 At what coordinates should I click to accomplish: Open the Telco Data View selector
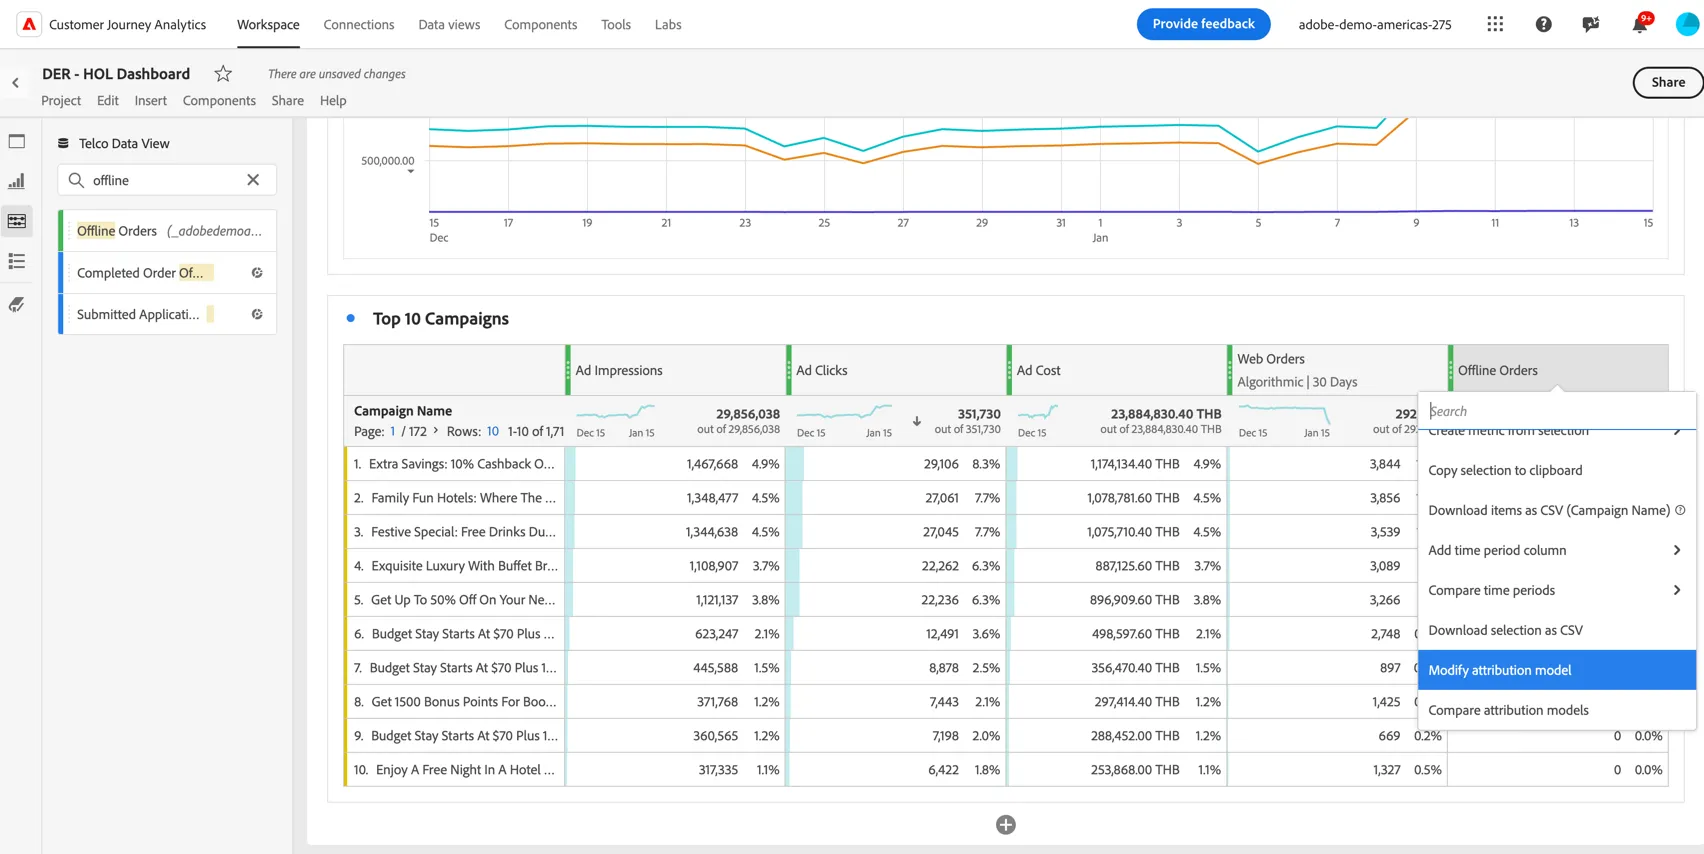[x=114, y=143]
